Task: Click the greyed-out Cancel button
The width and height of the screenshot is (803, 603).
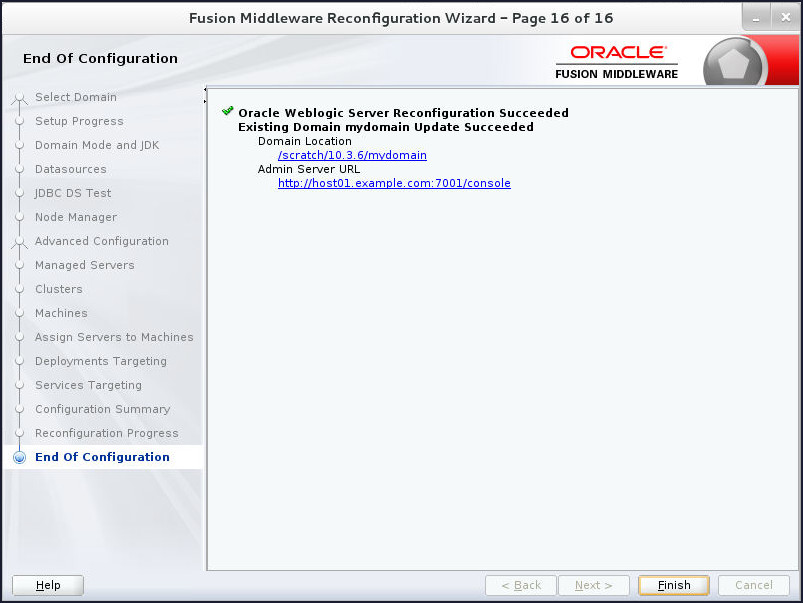Action: pyautogui.click(x=753, y=585)
